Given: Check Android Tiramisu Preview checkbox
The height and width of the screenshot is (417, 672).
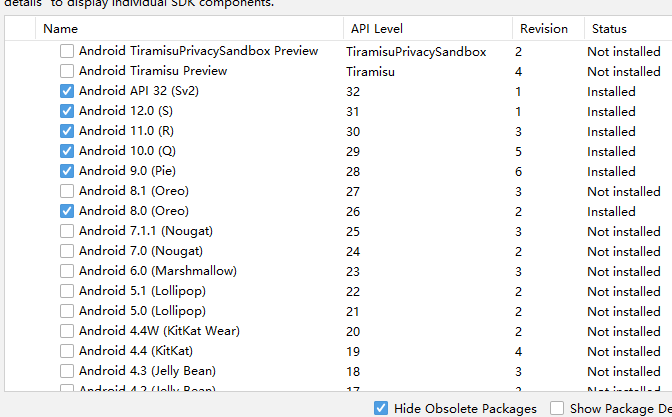Looking at the screenshot, I should pos(66,71).
